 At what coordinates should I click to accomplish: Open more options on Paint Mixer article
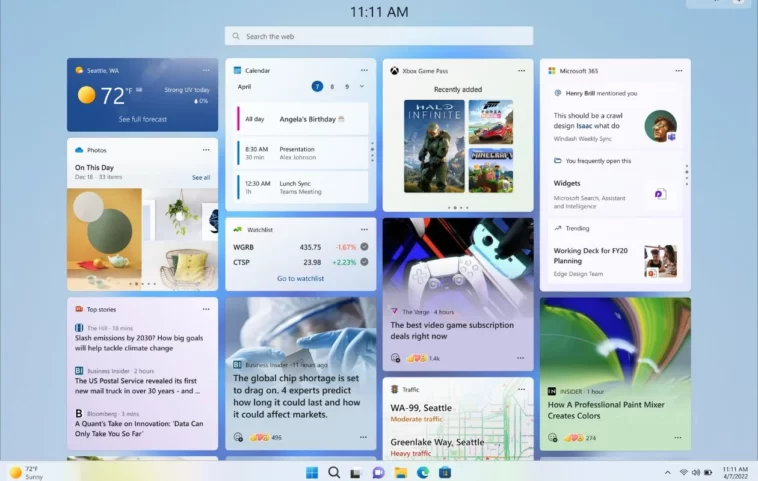tap(678, 437)
